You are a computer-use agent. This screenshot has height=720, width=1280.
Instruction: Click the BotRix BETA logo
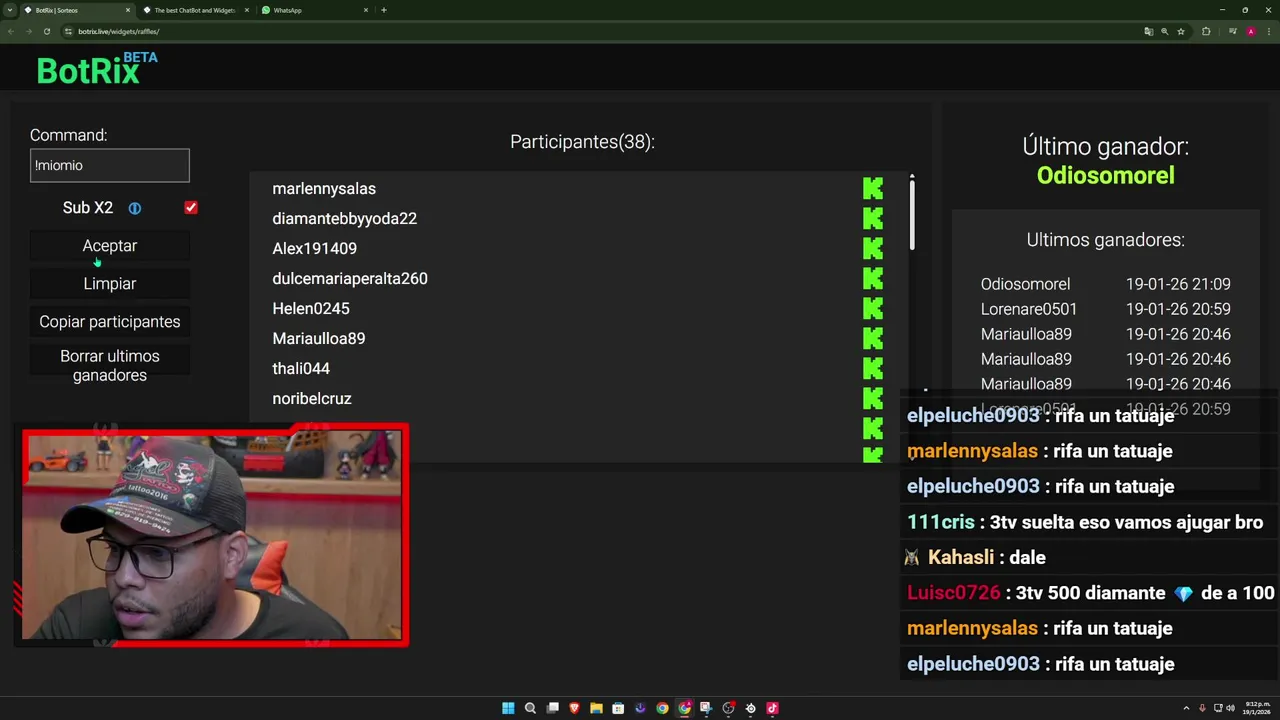pos(97,68)
